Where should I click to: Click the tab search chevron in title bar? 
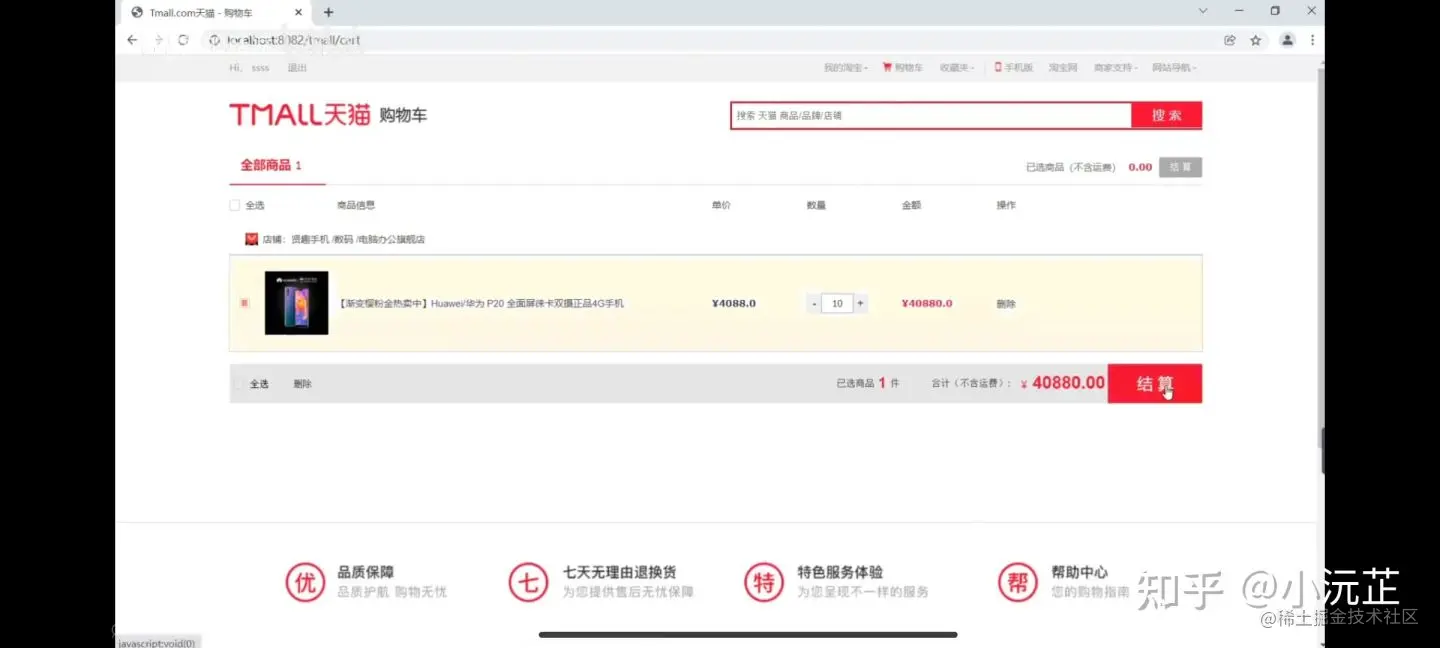pos(1203,11)
